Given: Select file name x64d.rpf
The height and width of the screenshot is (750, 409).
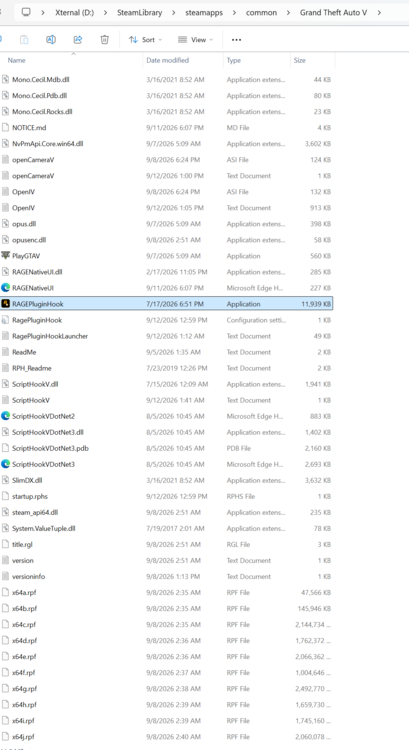Looking at the screenshot, I should click(x=24, y=640).
